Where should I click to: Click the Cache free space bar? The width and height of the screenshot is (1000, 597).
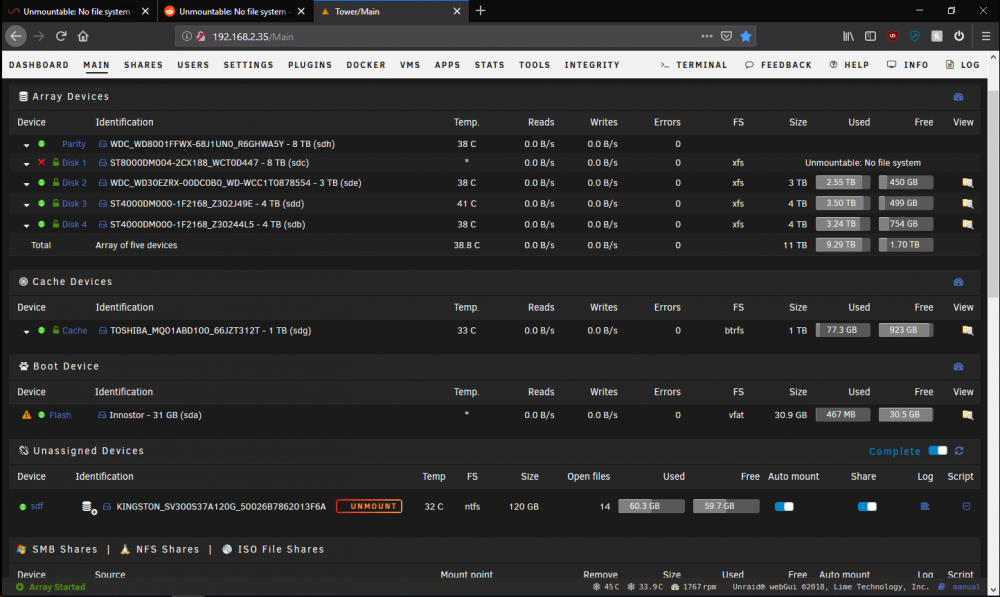pos(906,330)
